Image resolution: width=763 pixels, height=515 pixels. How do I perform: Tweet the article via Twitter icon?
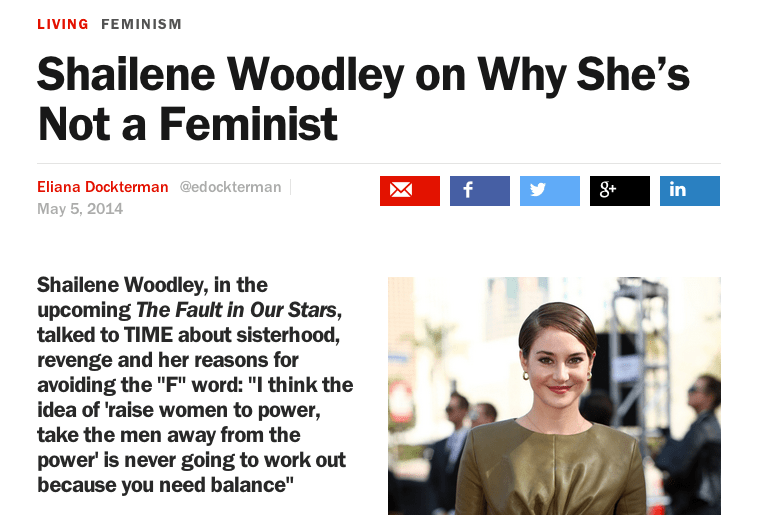[549, 190]
